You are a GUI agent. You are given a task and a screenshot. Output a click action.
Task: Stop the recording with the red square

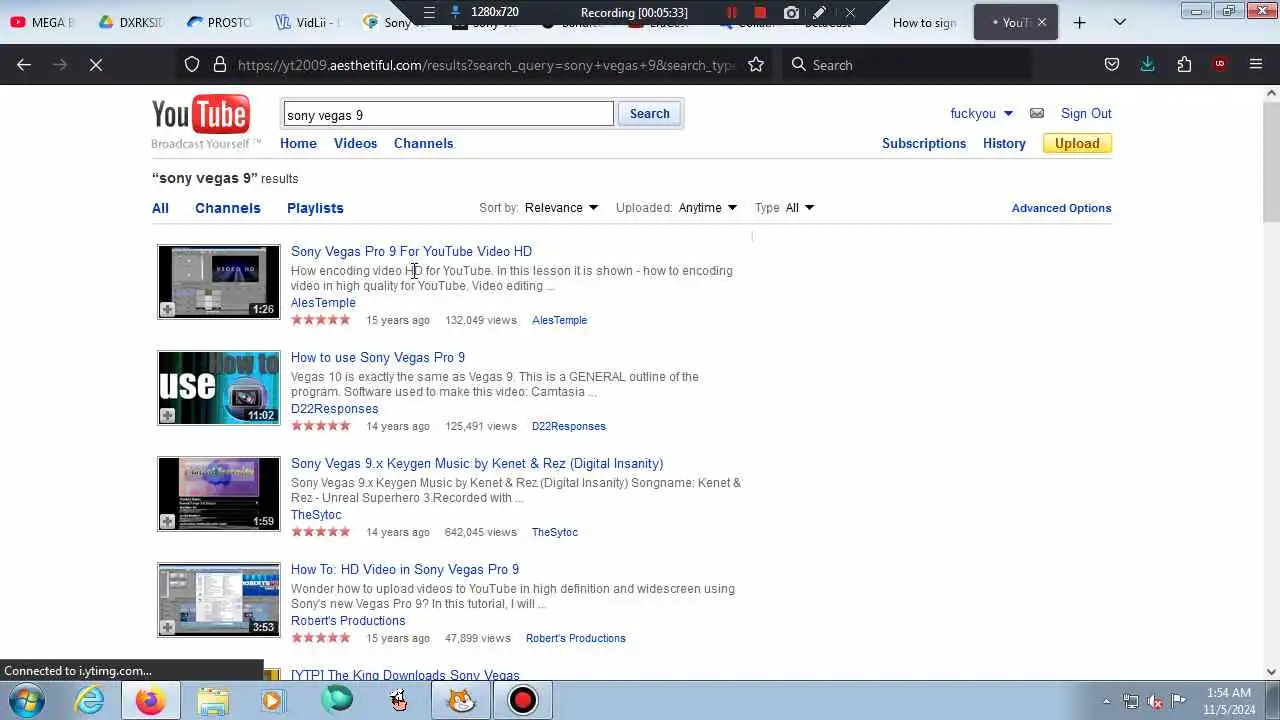[x=760, y=12]
